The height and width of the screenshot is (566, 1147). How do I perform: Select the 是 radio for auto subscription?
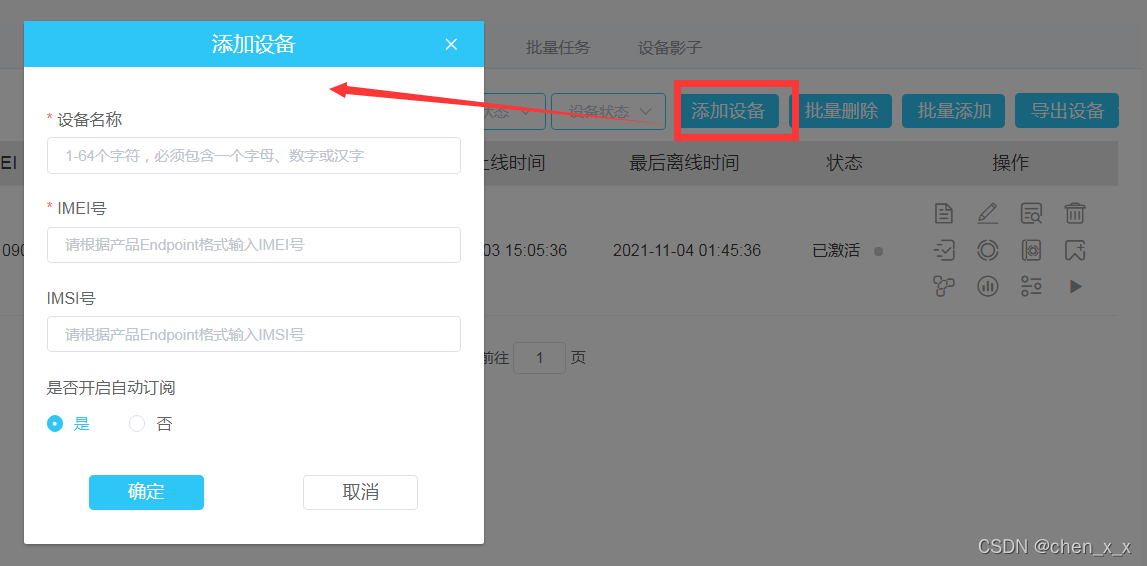click(55, 423)
